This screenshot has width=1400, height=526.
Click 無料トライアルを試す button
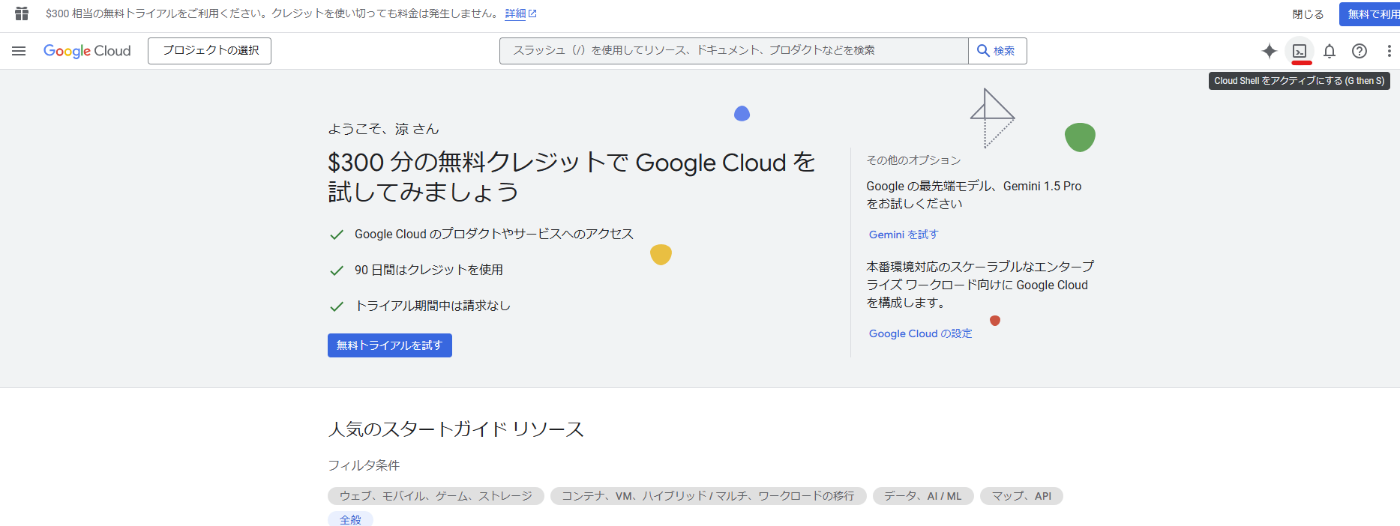[390, 345]
